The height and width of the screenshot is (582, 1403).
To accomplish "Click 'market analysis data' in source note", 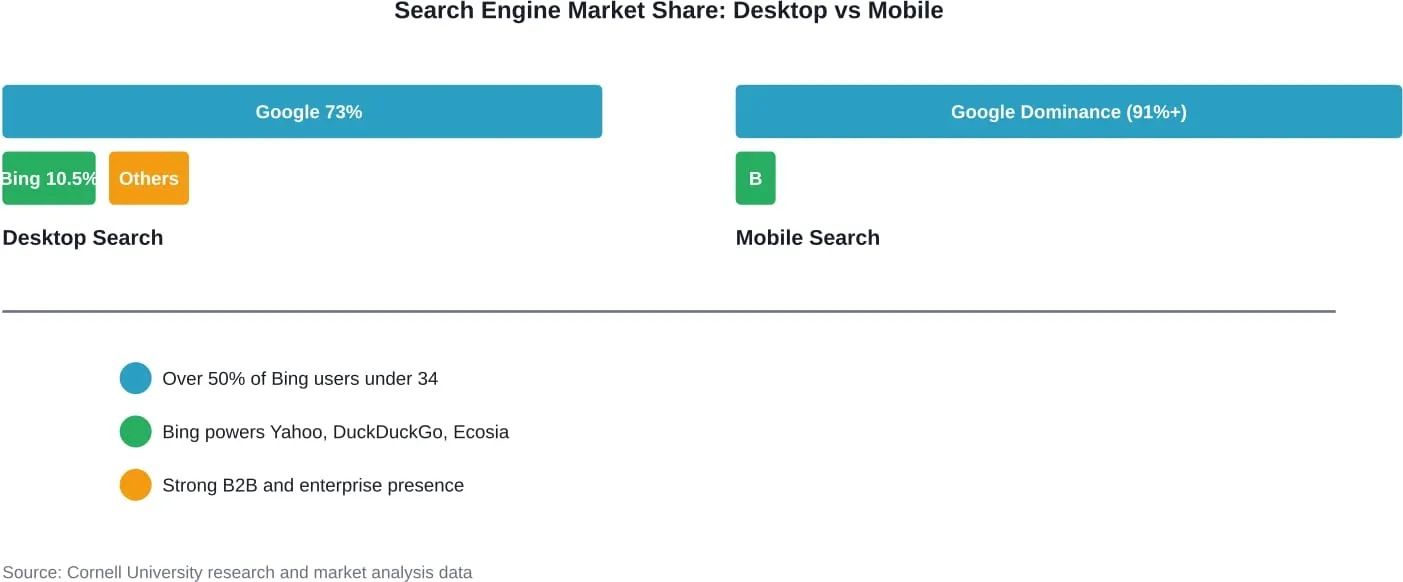I will pyautogui.click(x=393, y=573).
